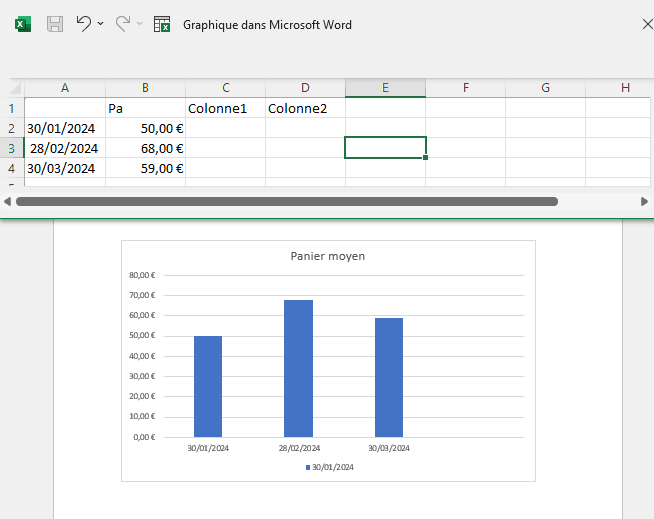This screenshot has height=519, width=654.
Task: Undo the last action
Action: click(84, 24)
